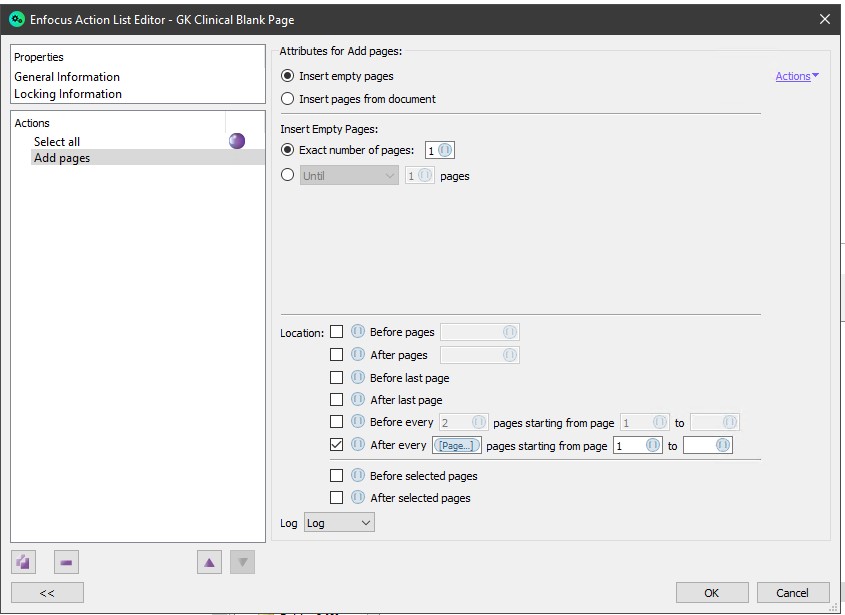The width and height of the screenshot is (845, 615).
Task: Remove the selected action with the minus icon
Action: coord(66,562)
